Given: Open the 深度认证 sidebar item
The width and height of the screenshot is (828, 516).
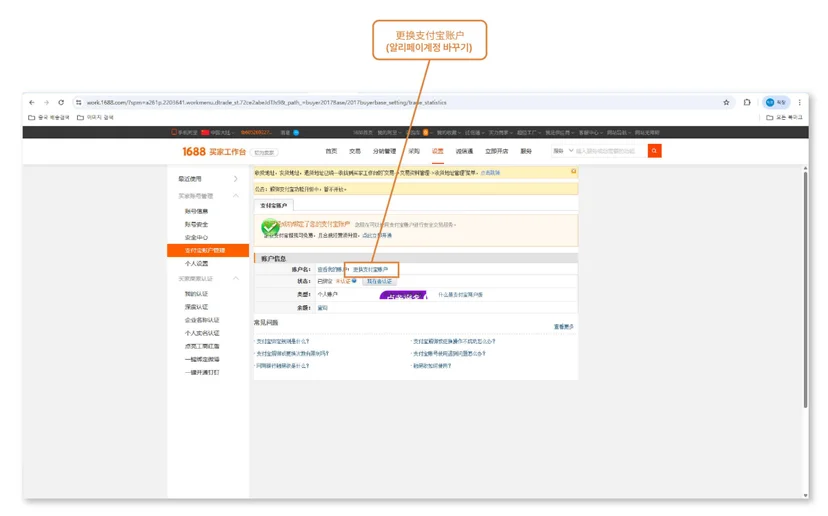Looking at the screenshot, I should [196, 307].
